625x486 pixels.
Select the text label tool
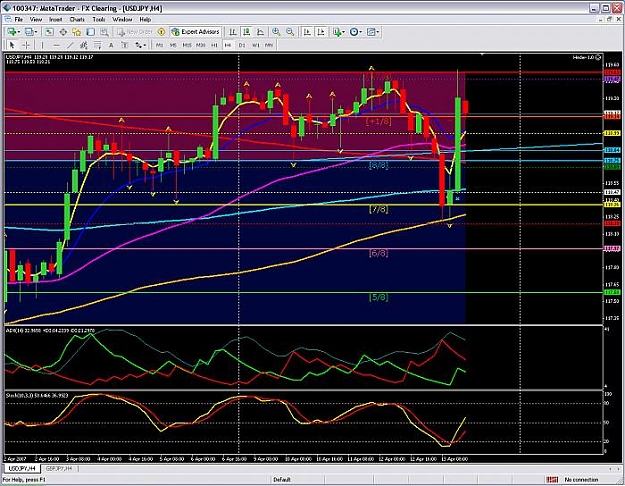pyautogui.click(x=124, y=45)
